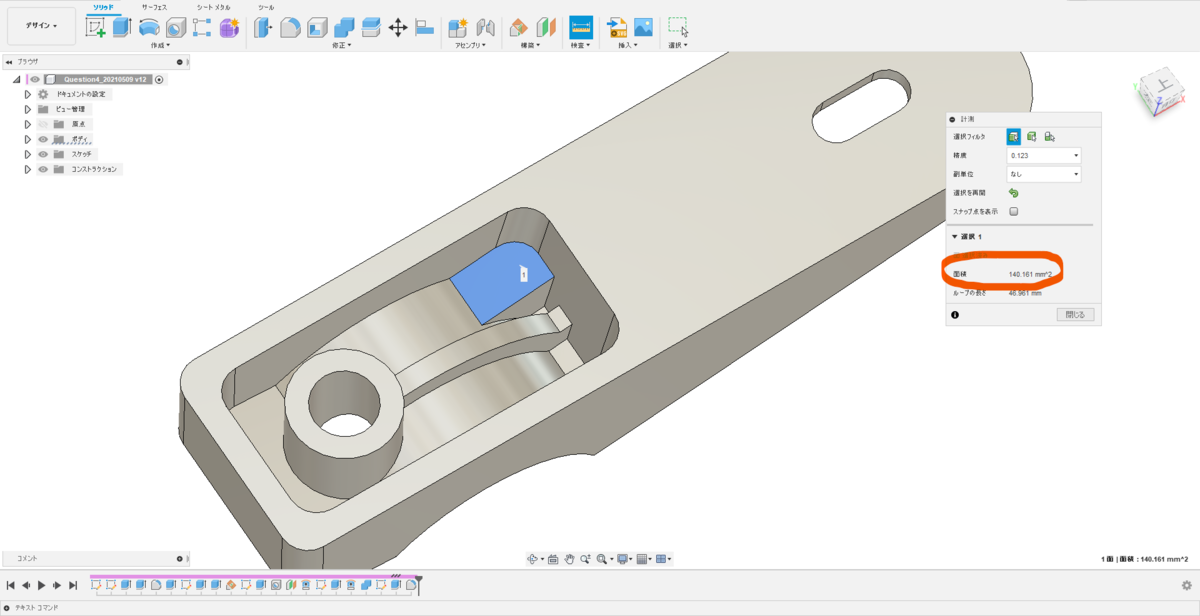The image size is (1200, 616).
Task: Select the Create Sketch tool
Action: pos(96,28)
